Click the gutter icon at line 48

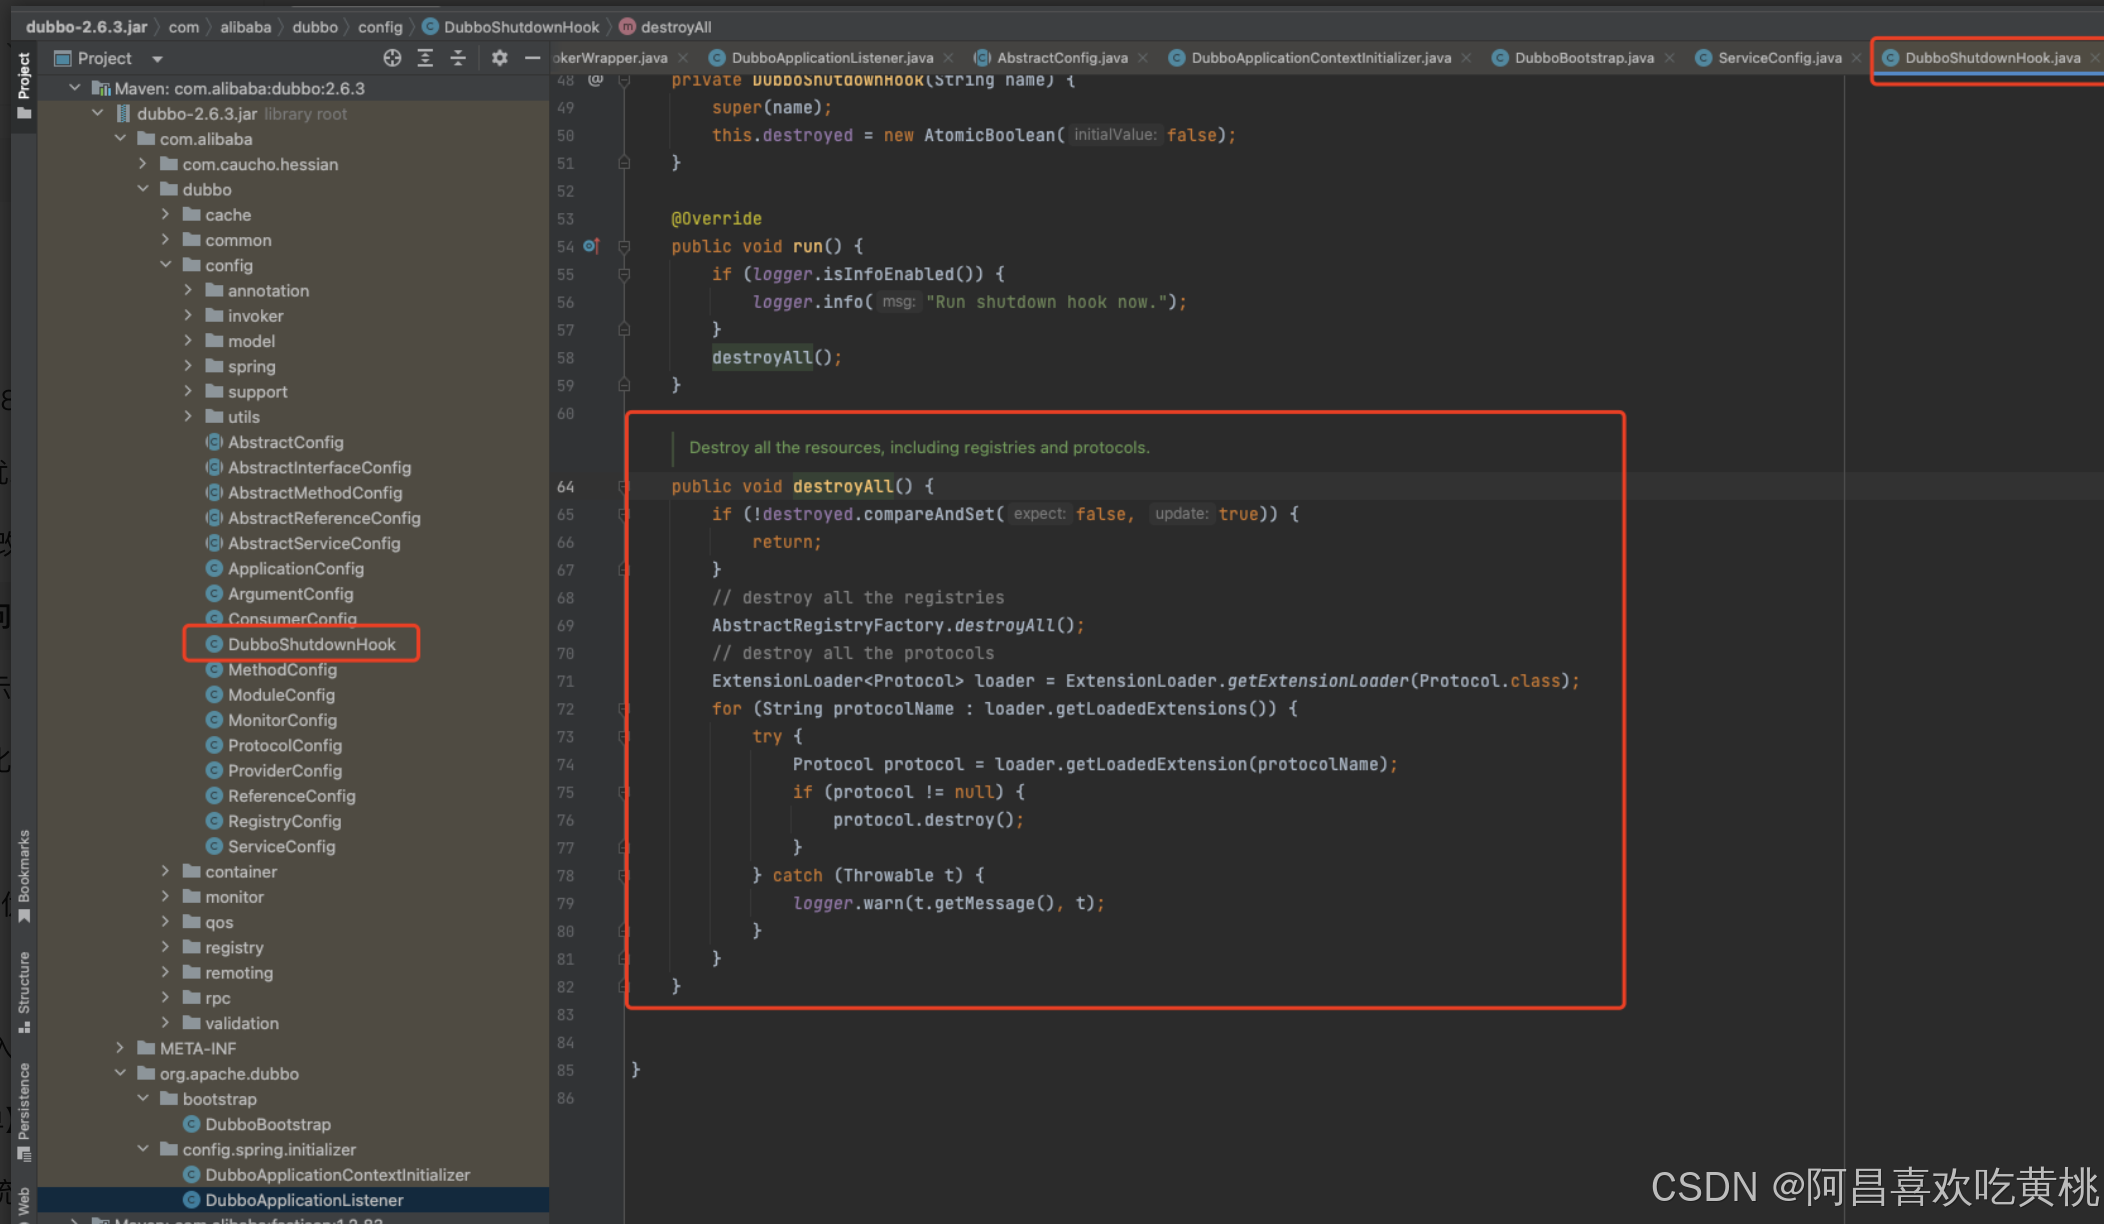(x=596, y=79)
